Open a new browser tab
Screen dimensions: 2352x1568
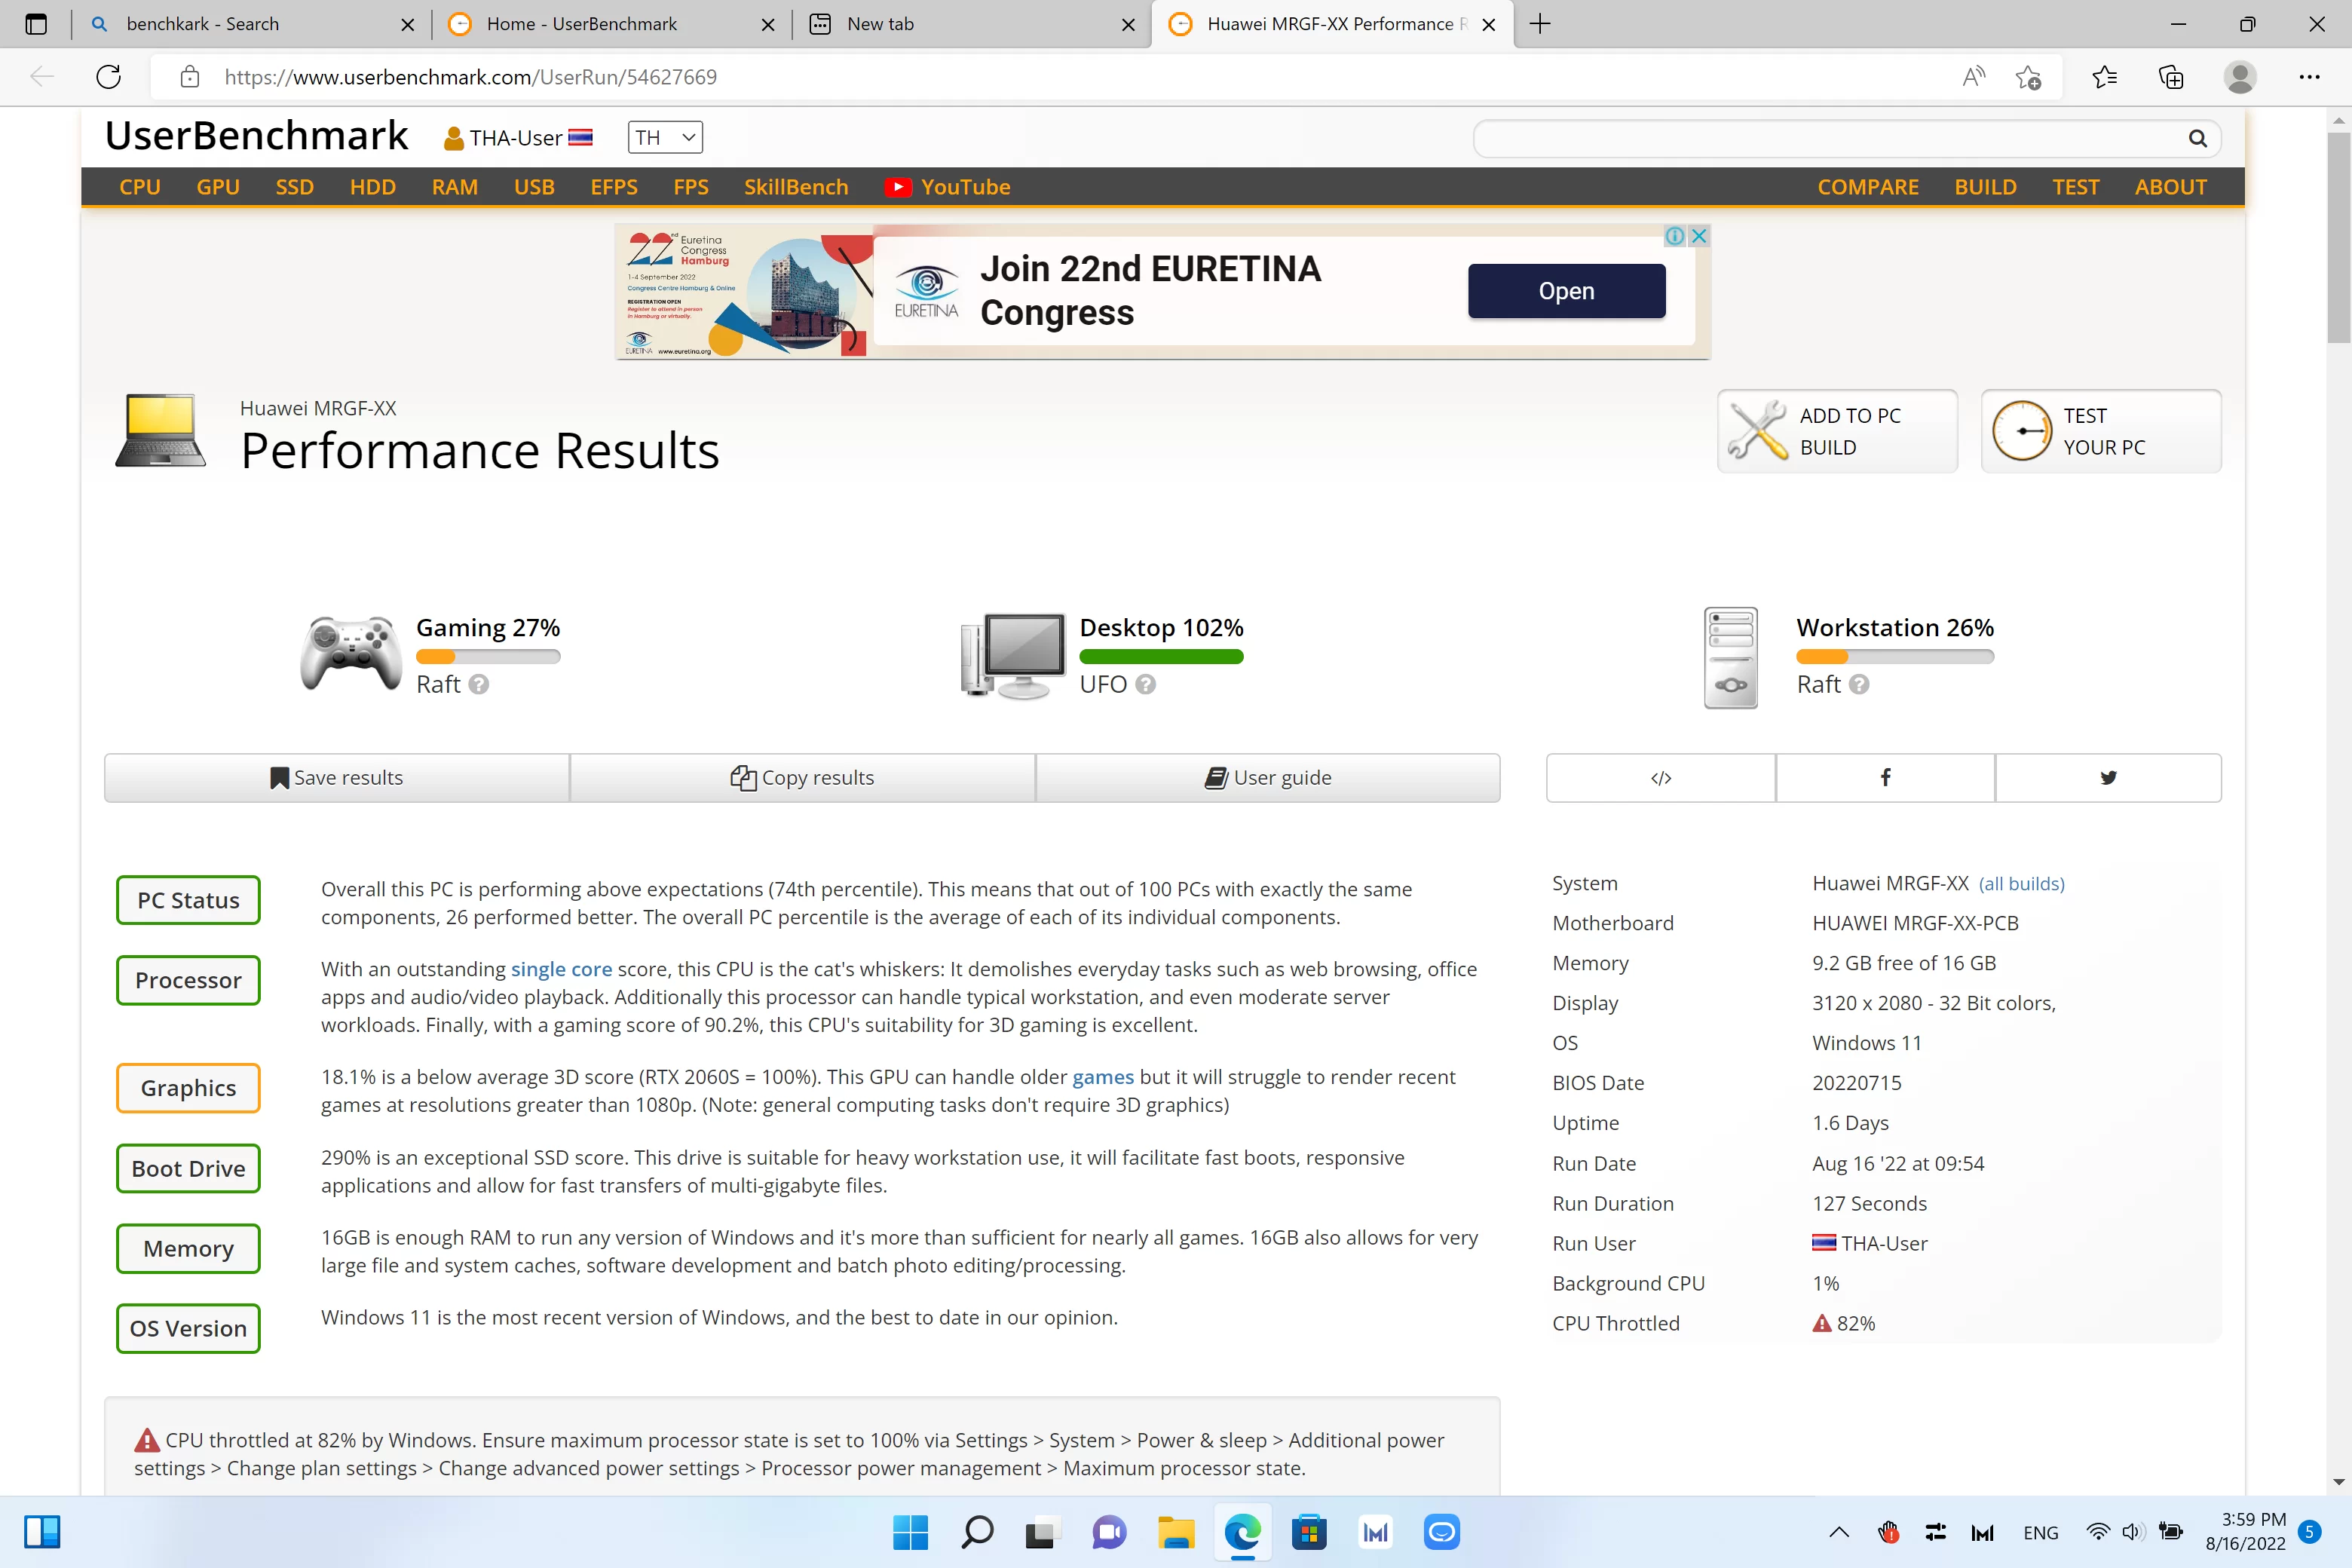[x=1540, y=24]
